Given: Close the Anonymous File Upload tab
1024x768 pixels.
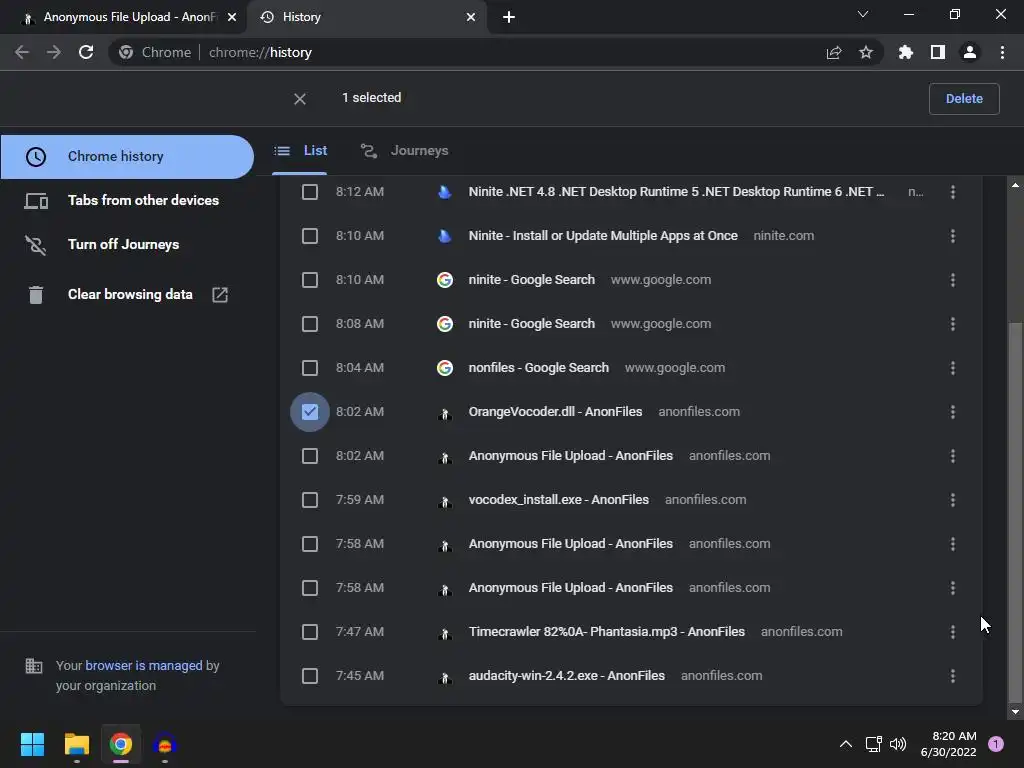Looking at the screenshot, I should [232, 17].
